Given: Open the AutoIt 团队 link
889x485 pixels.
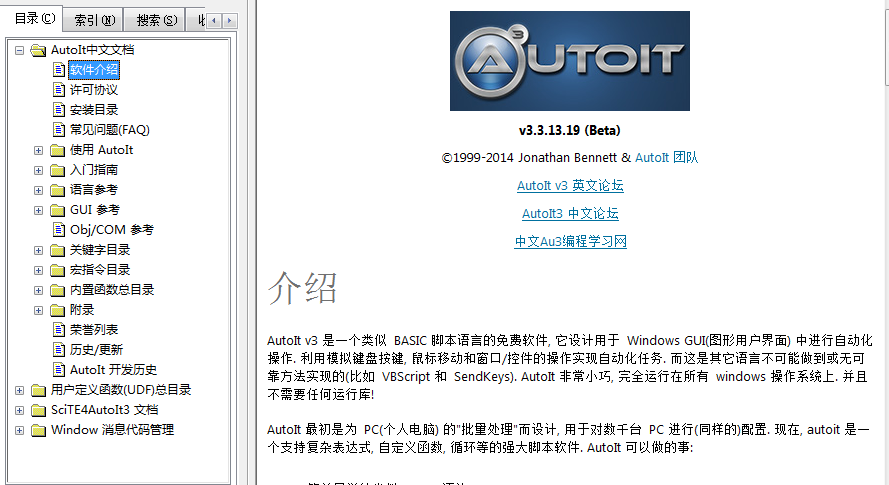Looking at the screenshot, I should (x=667, y=157).
